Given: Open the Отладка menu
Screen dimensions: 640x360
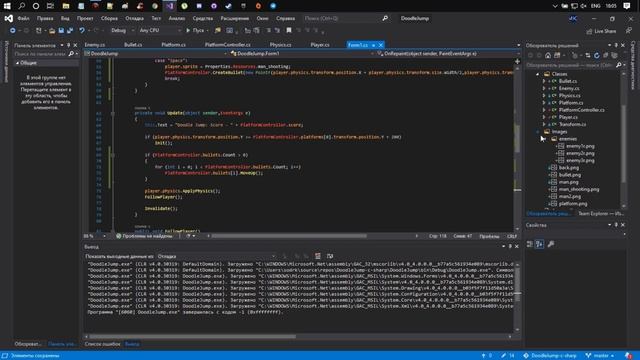Looking at the screenshot, I should [134, 18].
